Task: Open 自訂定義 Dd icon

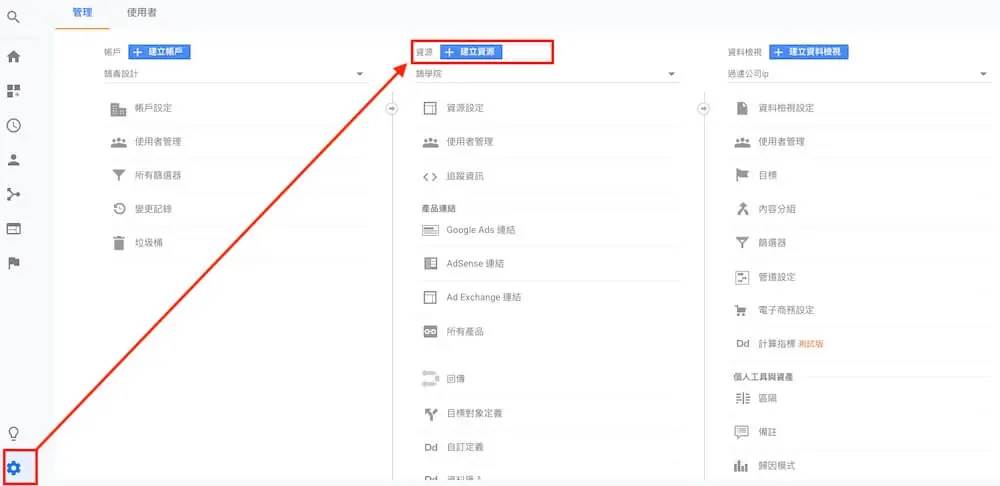Action: [x=430, y=448]
